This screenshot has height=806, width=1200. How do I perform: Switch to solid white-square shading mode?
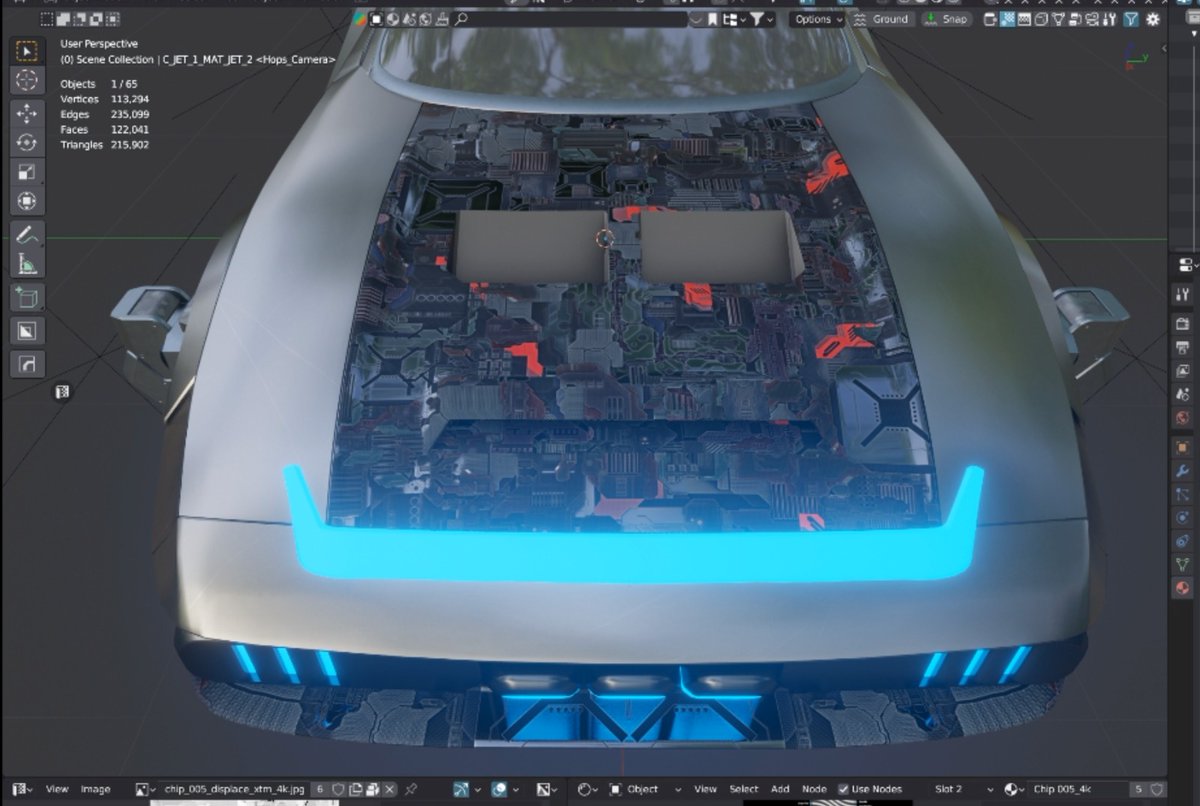376,19
